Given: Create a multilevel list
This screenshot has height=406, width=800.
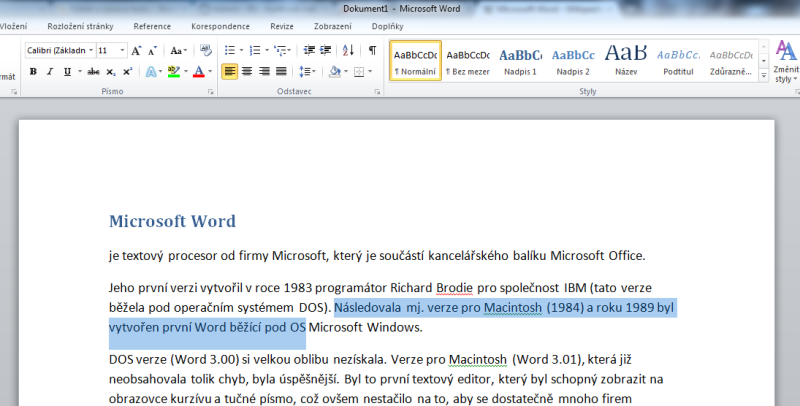Looking at the screenshot, I should [x=280, y=50].
